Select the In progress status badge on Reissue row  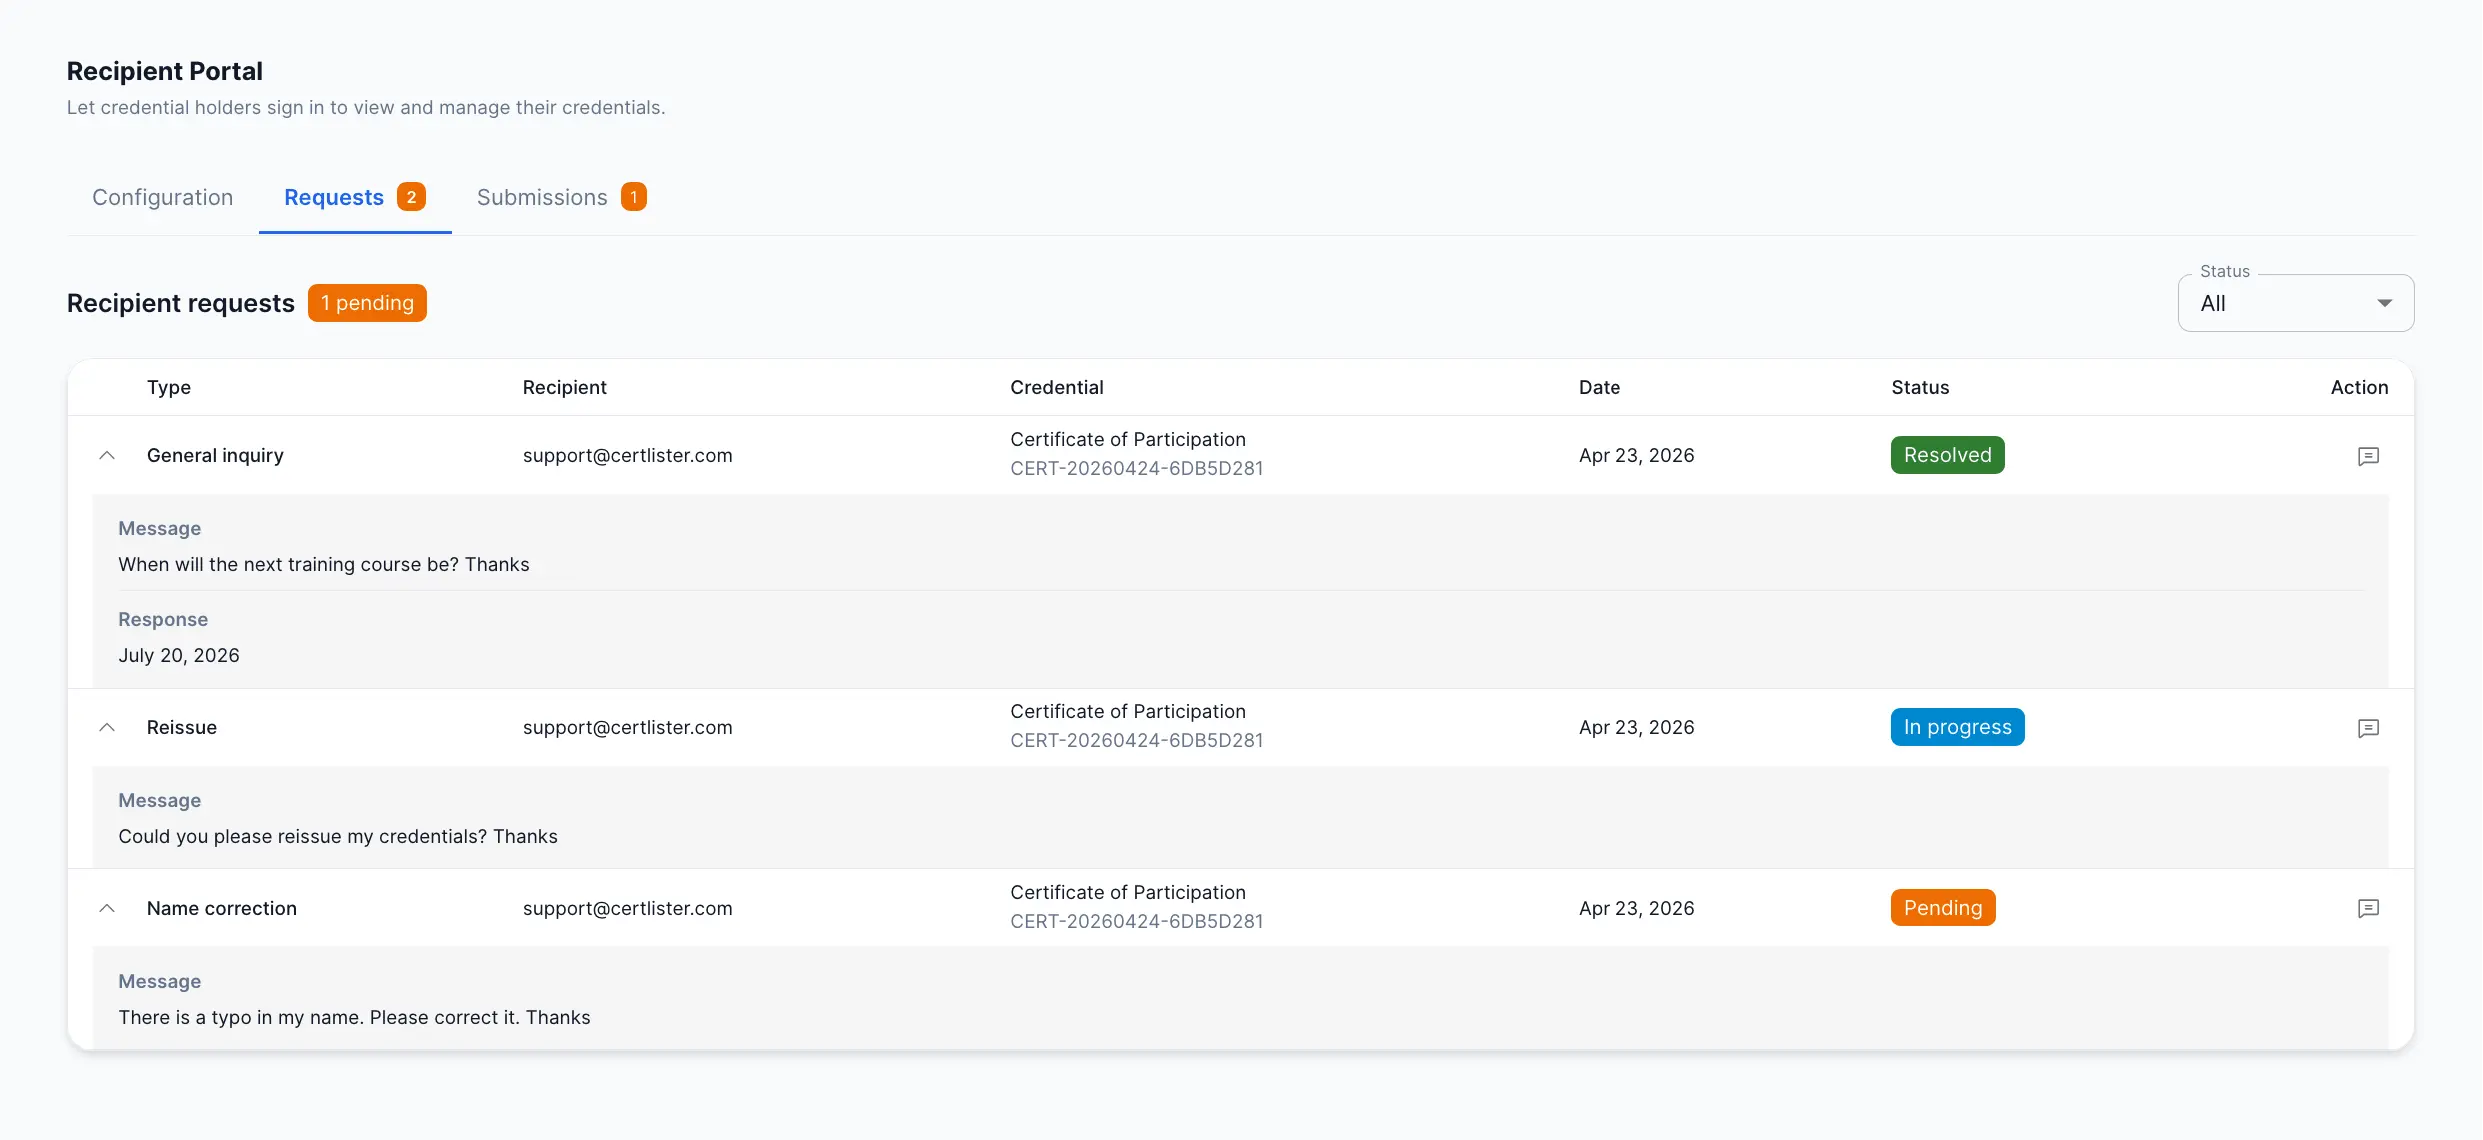point(1957,726)
